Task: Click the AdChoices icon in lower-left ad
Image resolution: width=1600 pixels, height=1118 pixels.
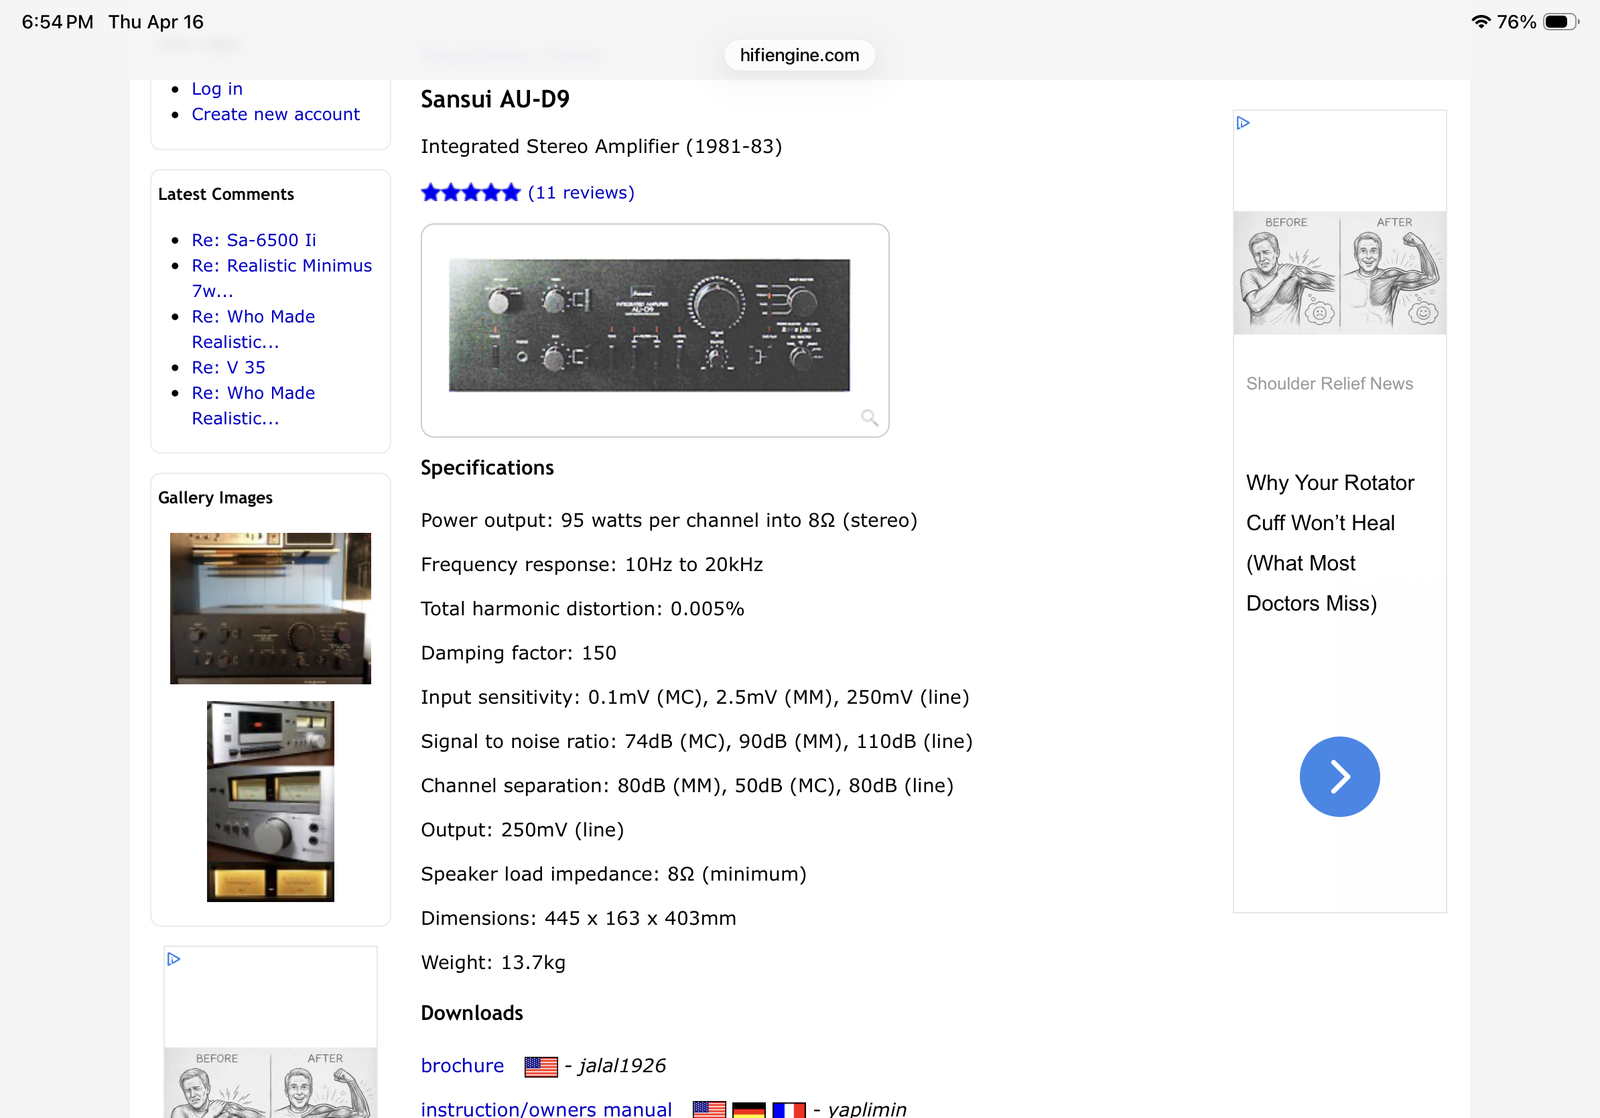Action: (174, 959)
